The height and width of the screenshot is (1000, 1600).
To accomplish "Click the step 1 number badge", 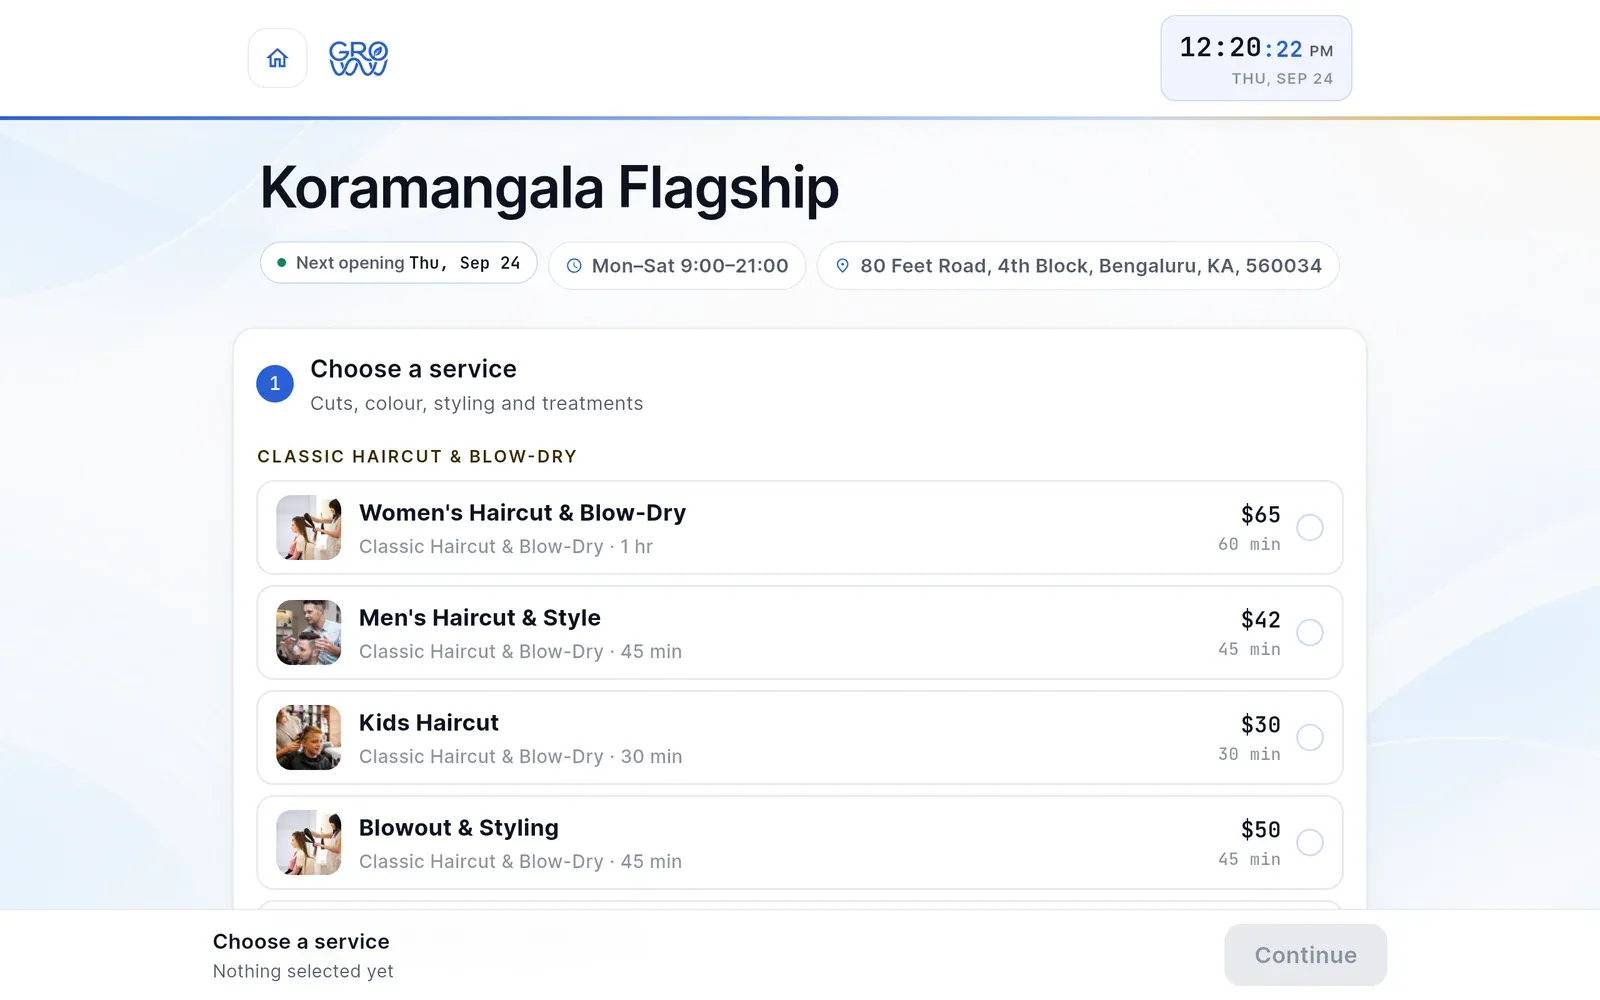I will click(x=275, y=384).
